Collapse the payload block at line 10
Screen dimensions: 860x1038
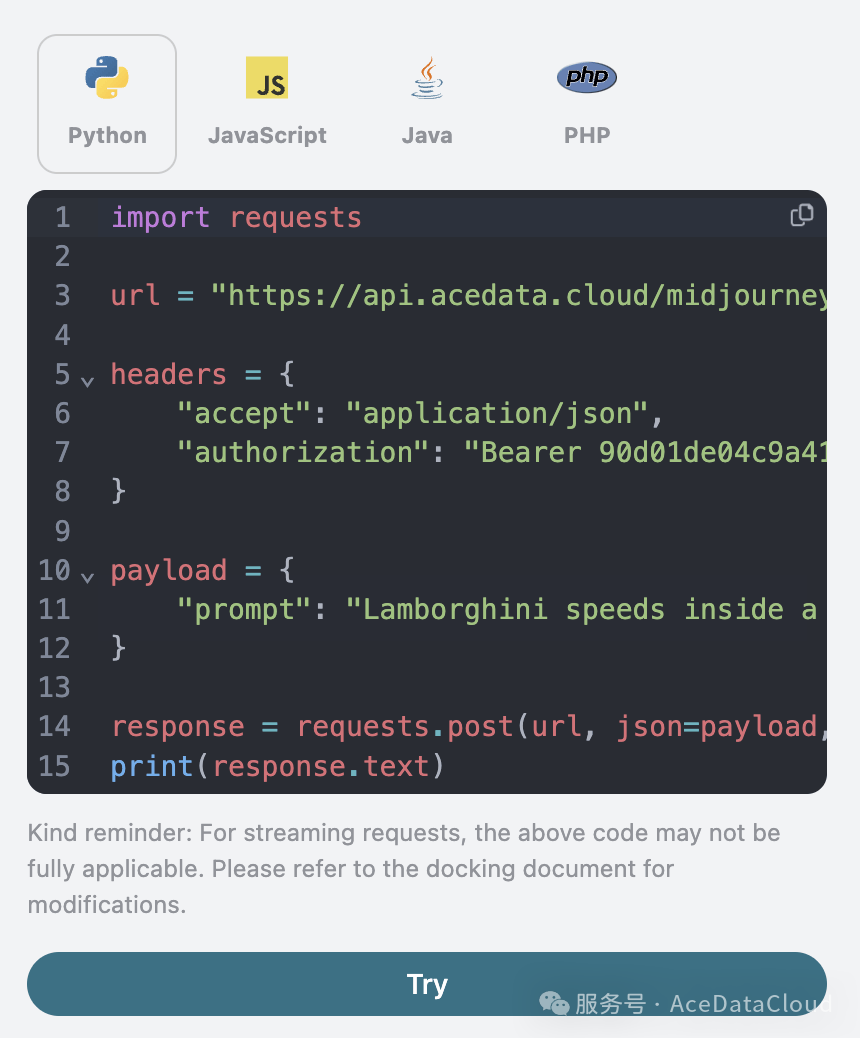pyautogui.click(x=87, y=577)
